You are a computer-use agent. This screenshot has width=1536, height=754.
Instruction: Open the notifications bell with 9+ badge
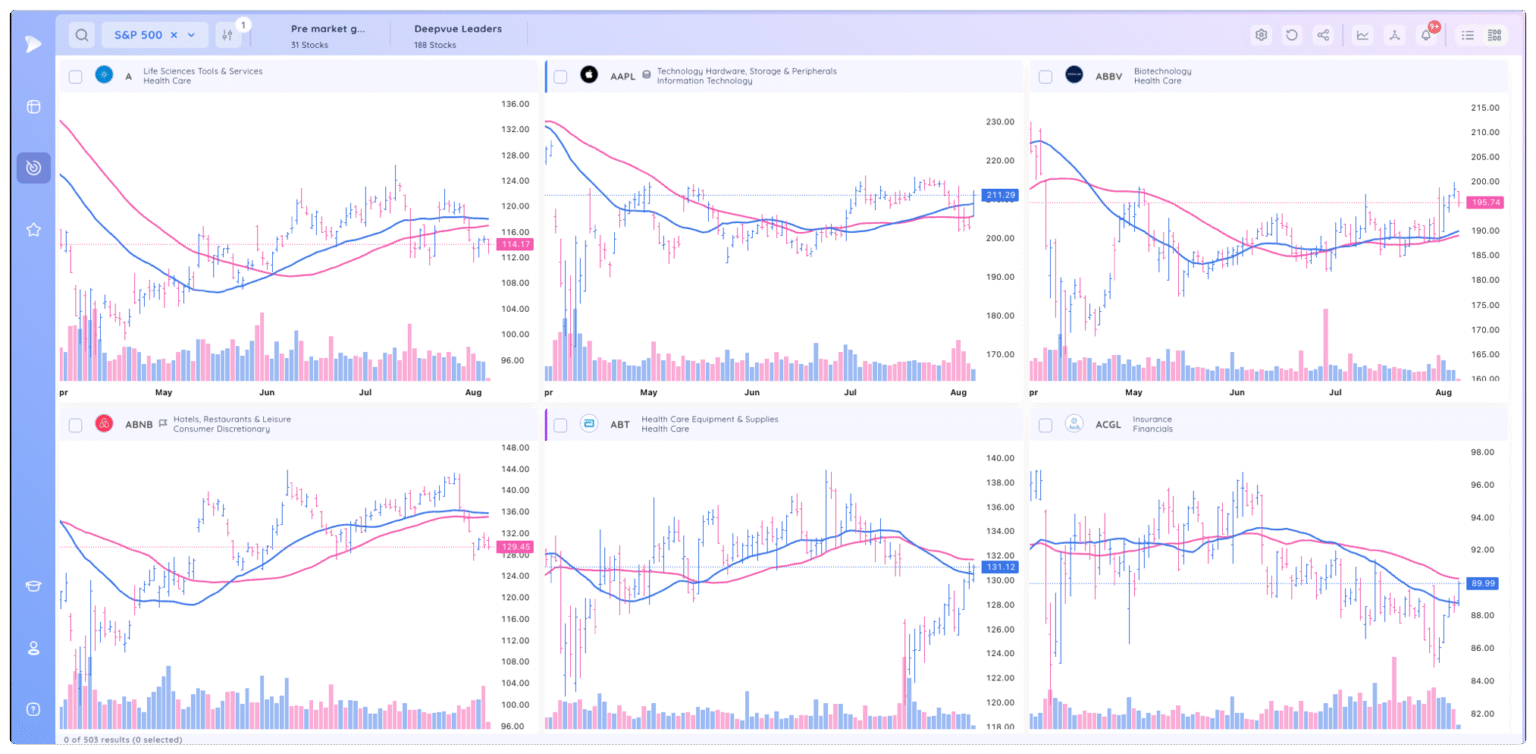coord(1426,34)
